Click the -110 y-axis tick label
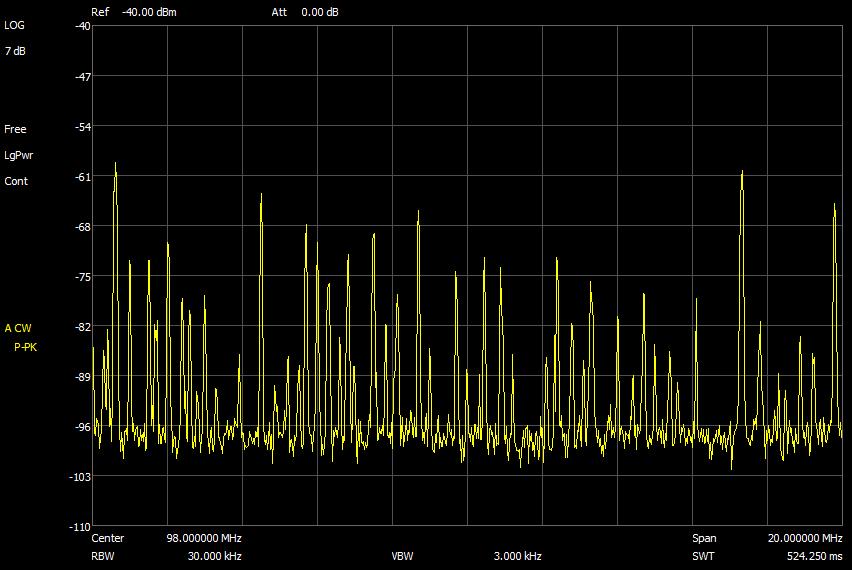The width and height of the screenshot is (852, 570). click(x=80, y=527)
